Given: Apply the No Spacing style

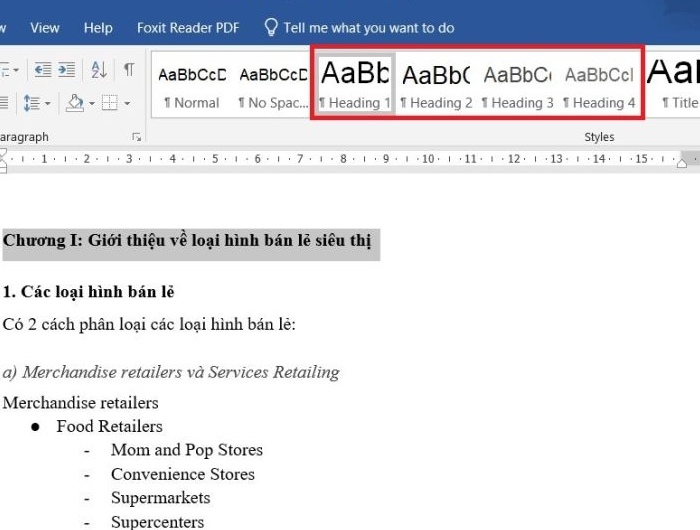Looking at the screenshot, I should pos(273,86).
